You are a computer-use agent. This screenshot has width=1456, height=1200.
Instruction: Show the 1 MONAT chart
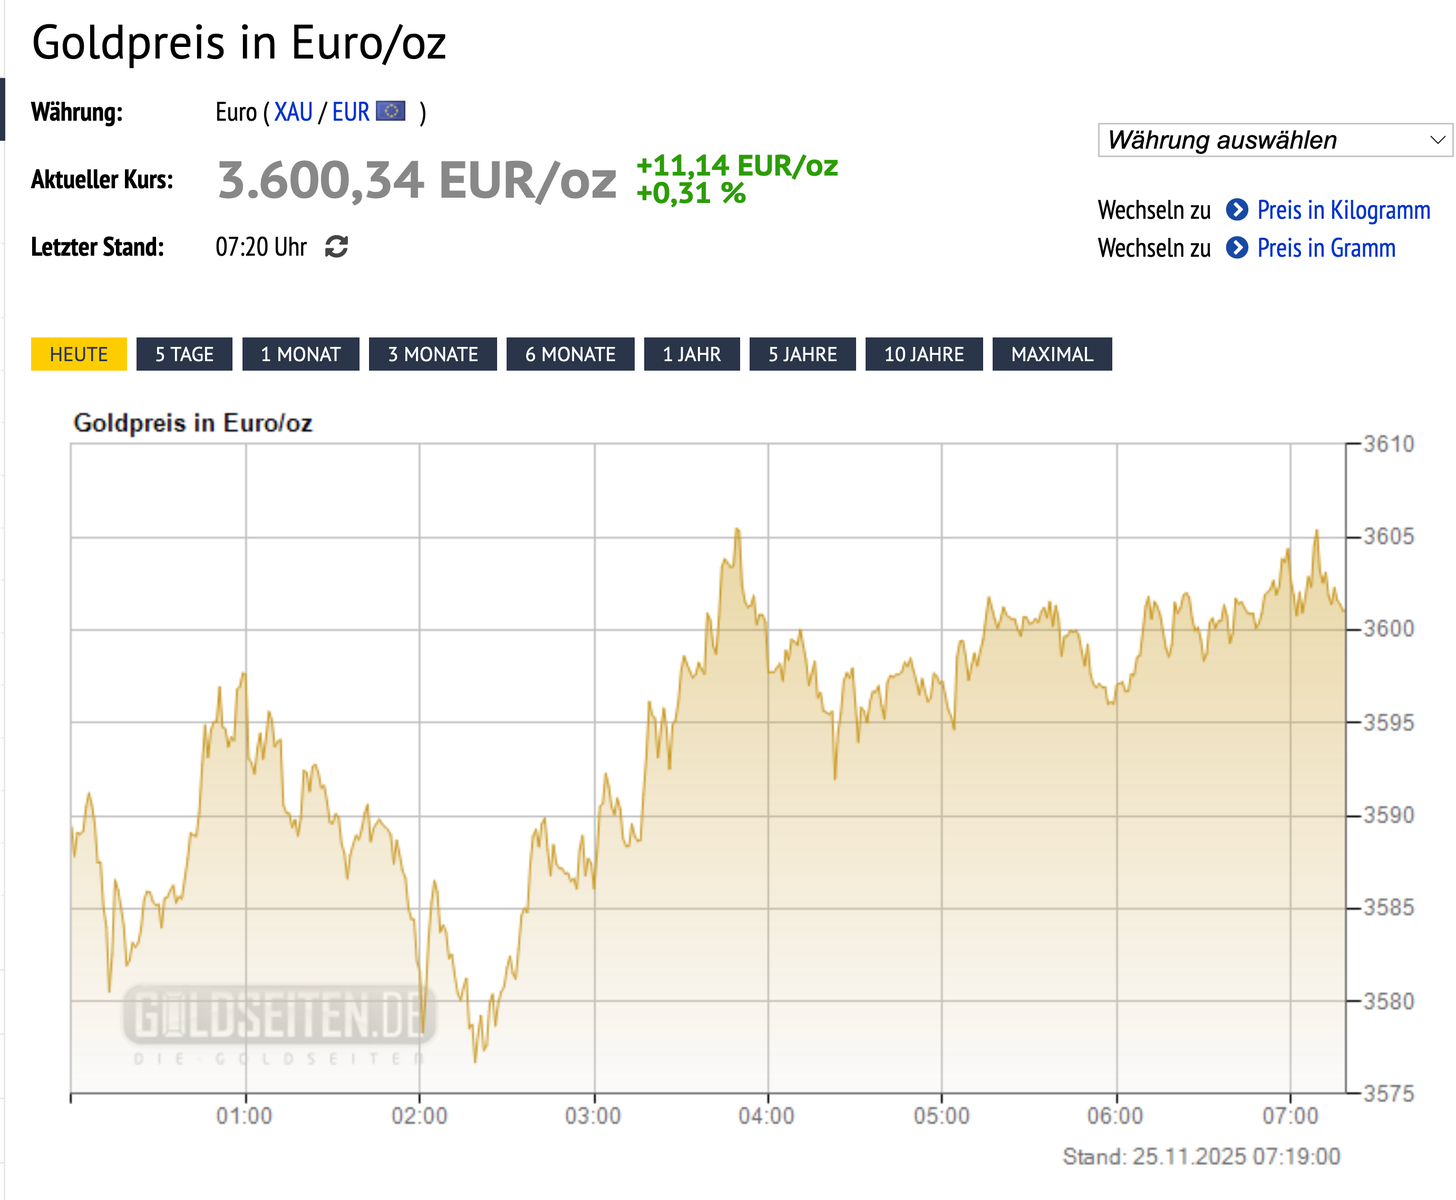(x=300, y=354)
